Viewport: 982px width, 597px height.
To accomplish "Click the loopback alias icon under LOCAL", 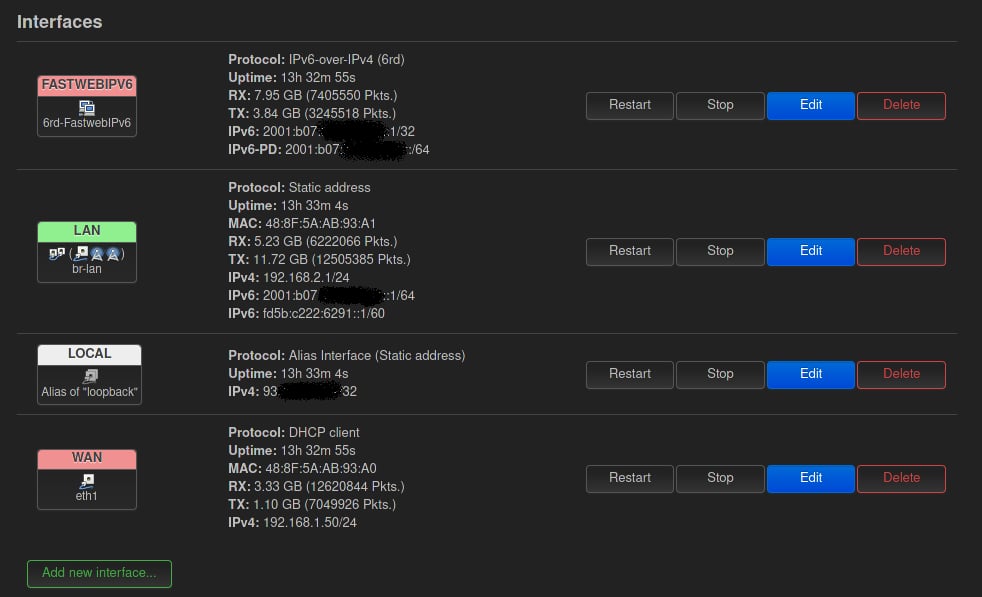I will (90, 376).
